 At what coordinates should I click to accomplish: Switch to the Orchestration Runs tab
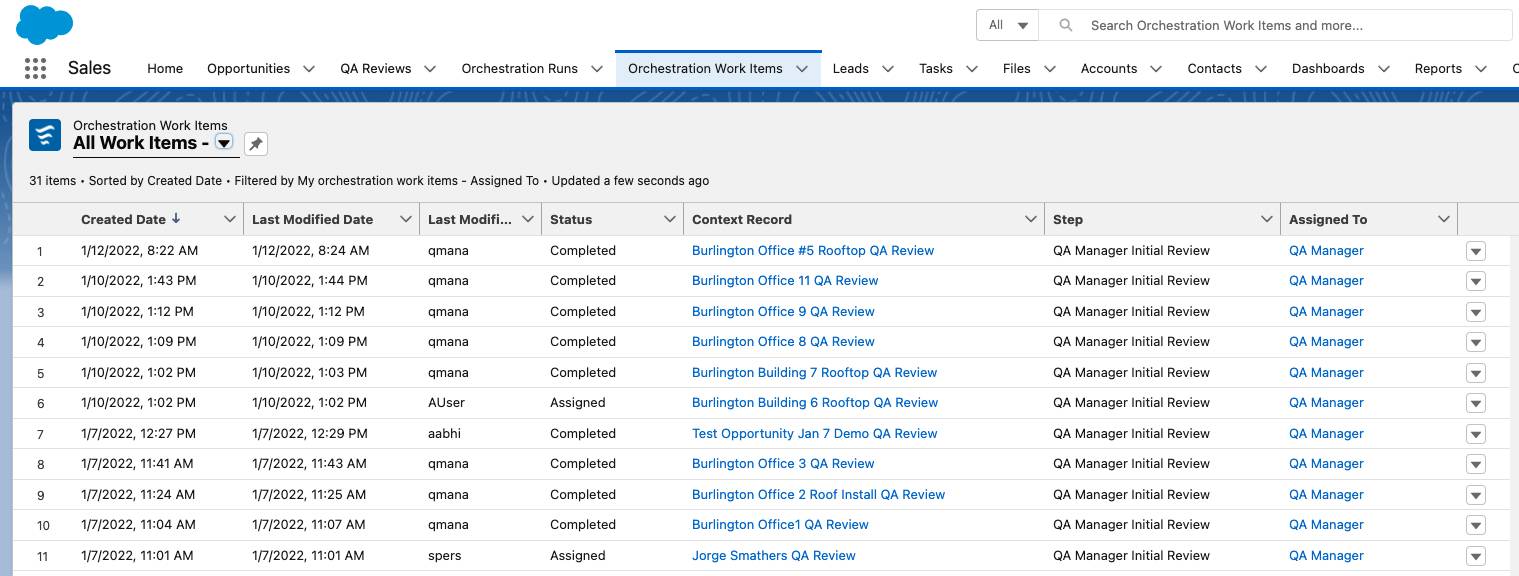point(519,69)
